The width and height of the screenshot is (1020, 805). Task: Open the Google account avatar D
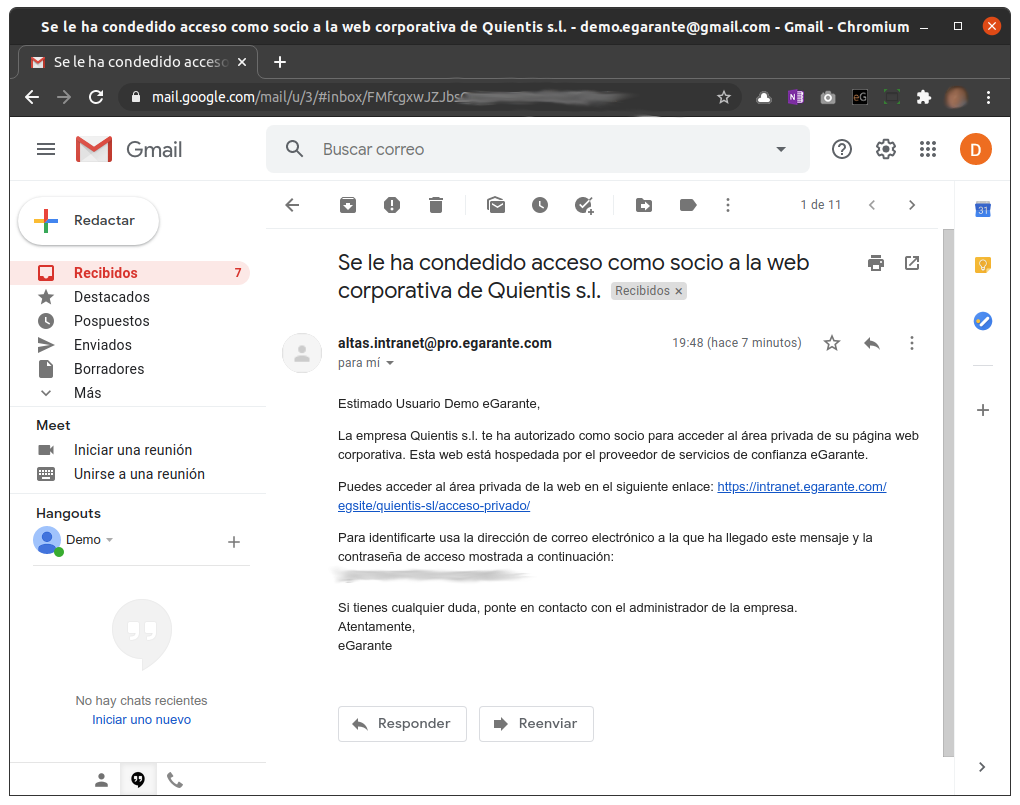click(x=976, y=150)
